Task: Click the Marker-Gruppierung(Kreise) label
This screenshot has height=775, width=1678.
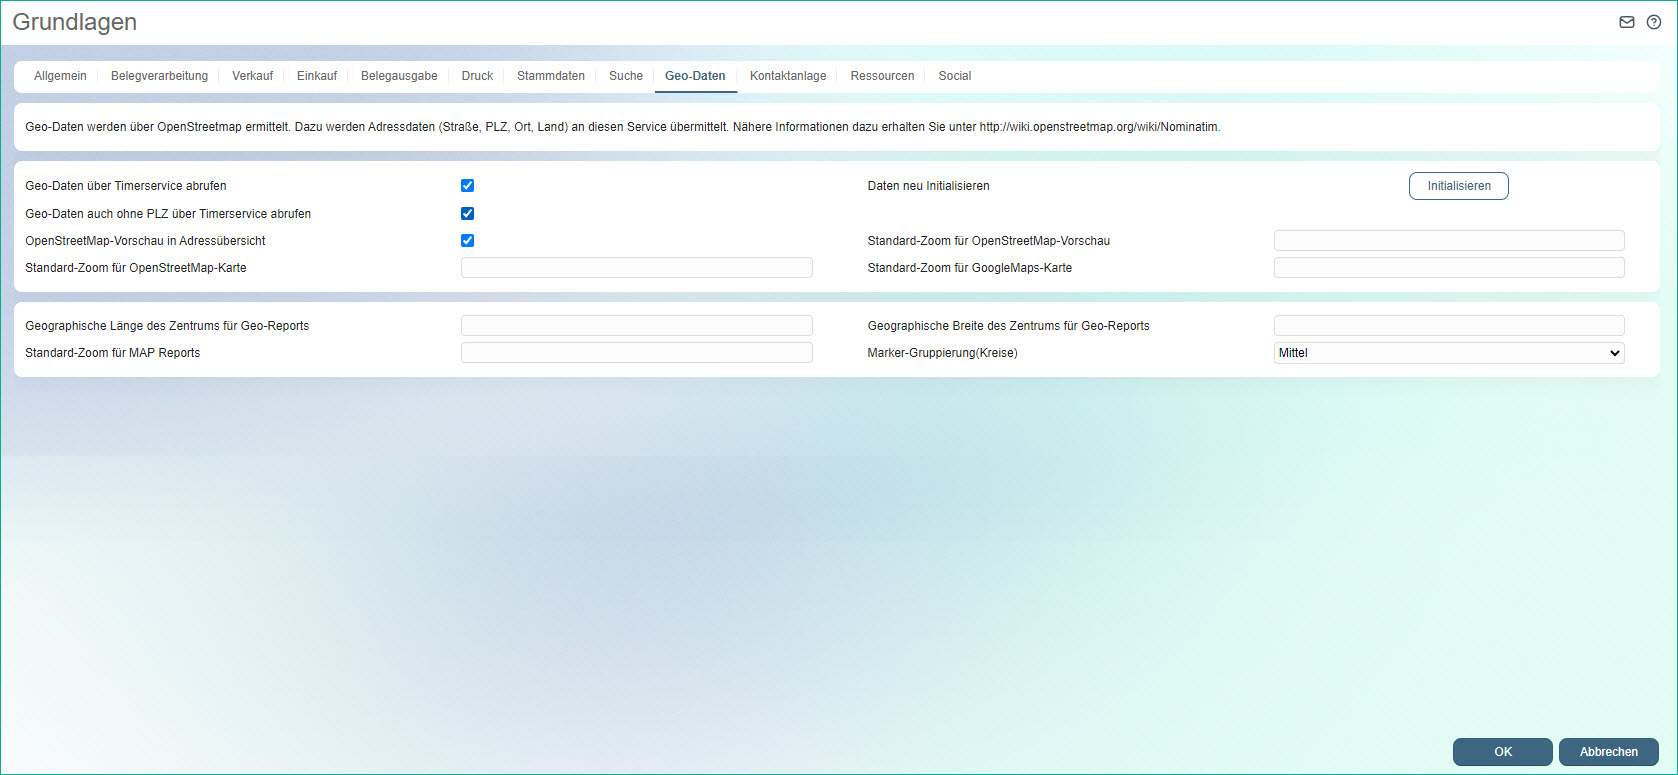Action: click(942, 353)
